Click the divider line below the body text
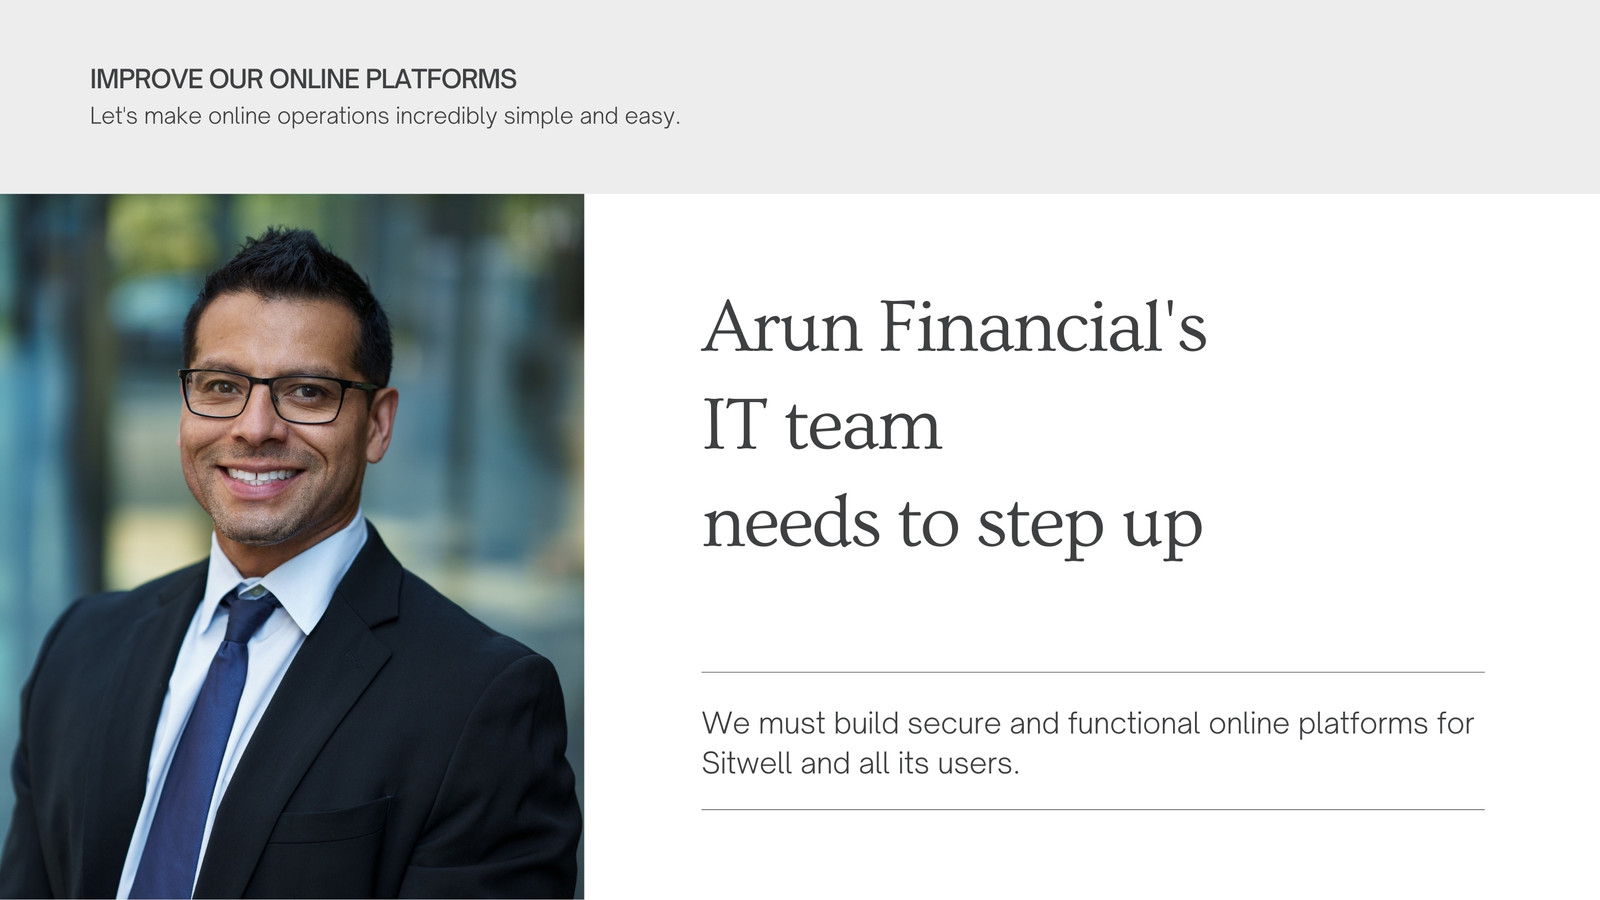The height and width of the screenshot is (900, 1600). [1093, 809]
